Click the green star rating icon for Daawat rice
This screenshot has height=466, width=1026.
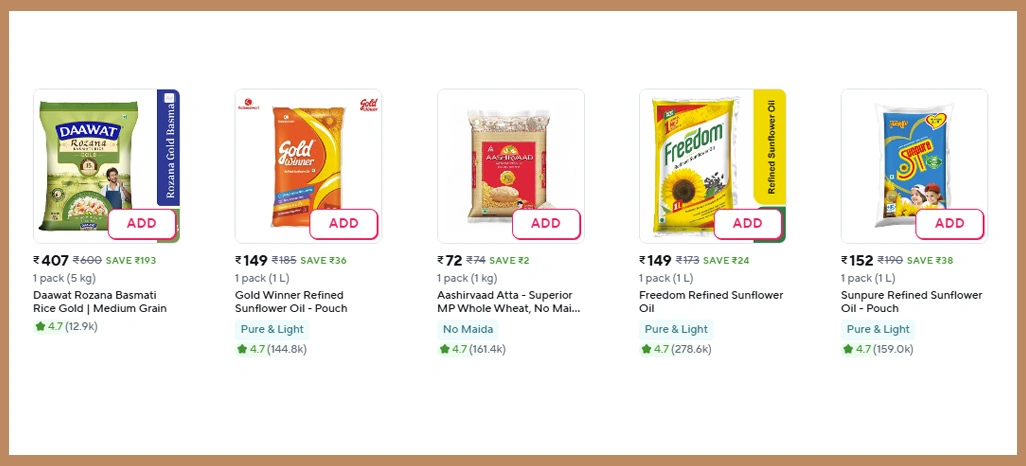coord(40,326)
